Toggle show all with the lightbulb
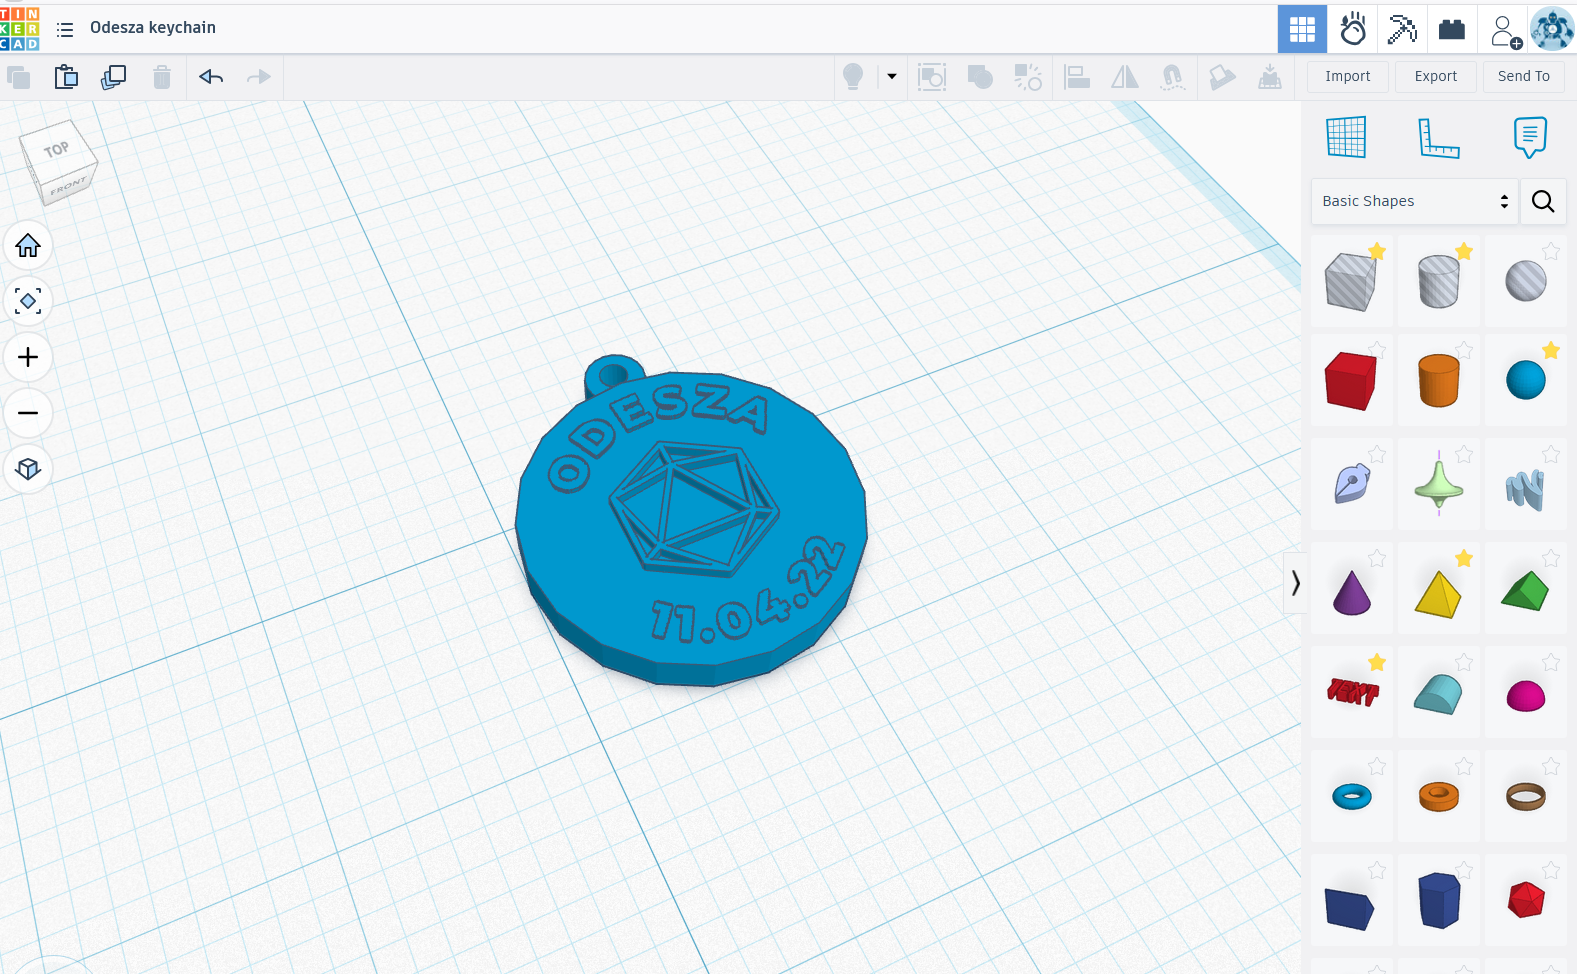 (x=853, y=77)
